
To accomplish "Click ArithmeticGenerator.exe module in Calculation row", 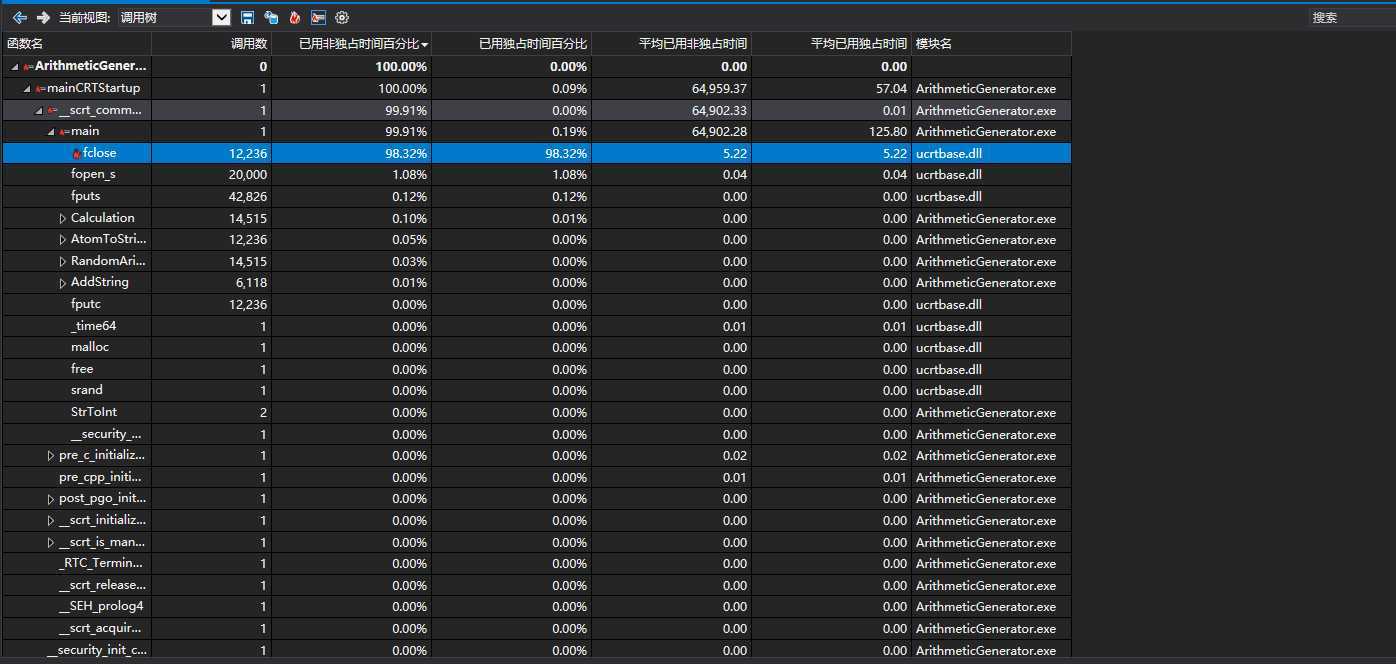I will pos(985,219).
